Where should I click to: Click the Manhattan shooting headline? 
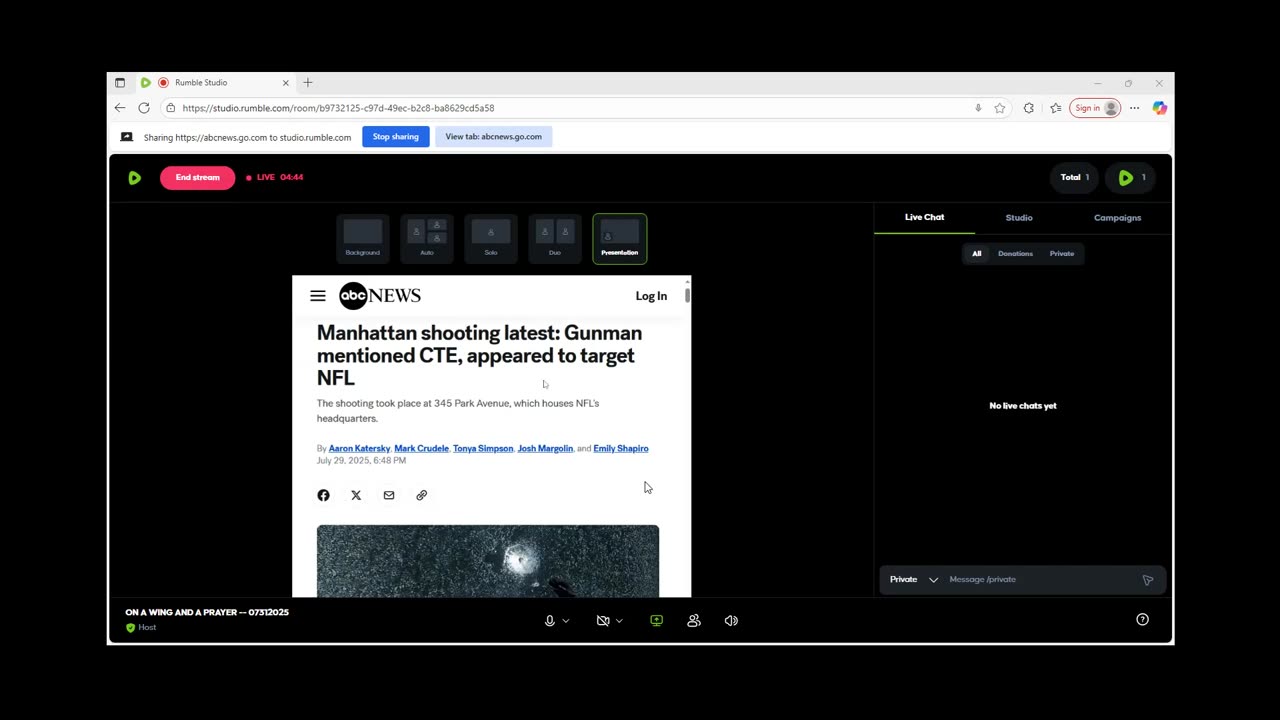(x=480, y=355)
